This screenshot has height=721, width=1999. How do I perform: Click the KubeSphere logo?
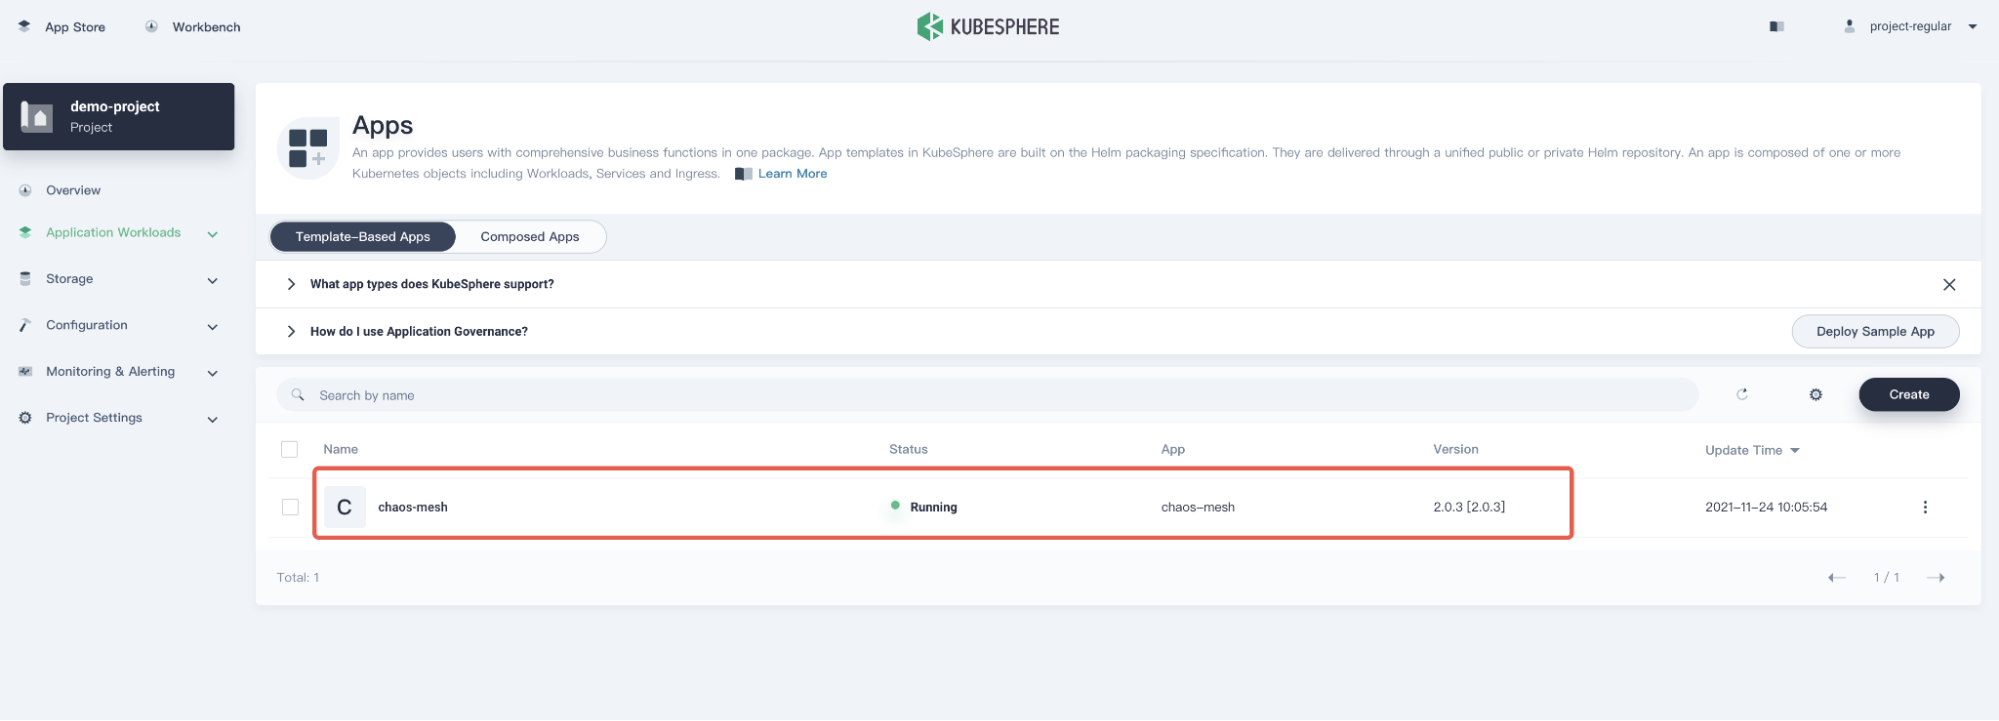point(988,27)
